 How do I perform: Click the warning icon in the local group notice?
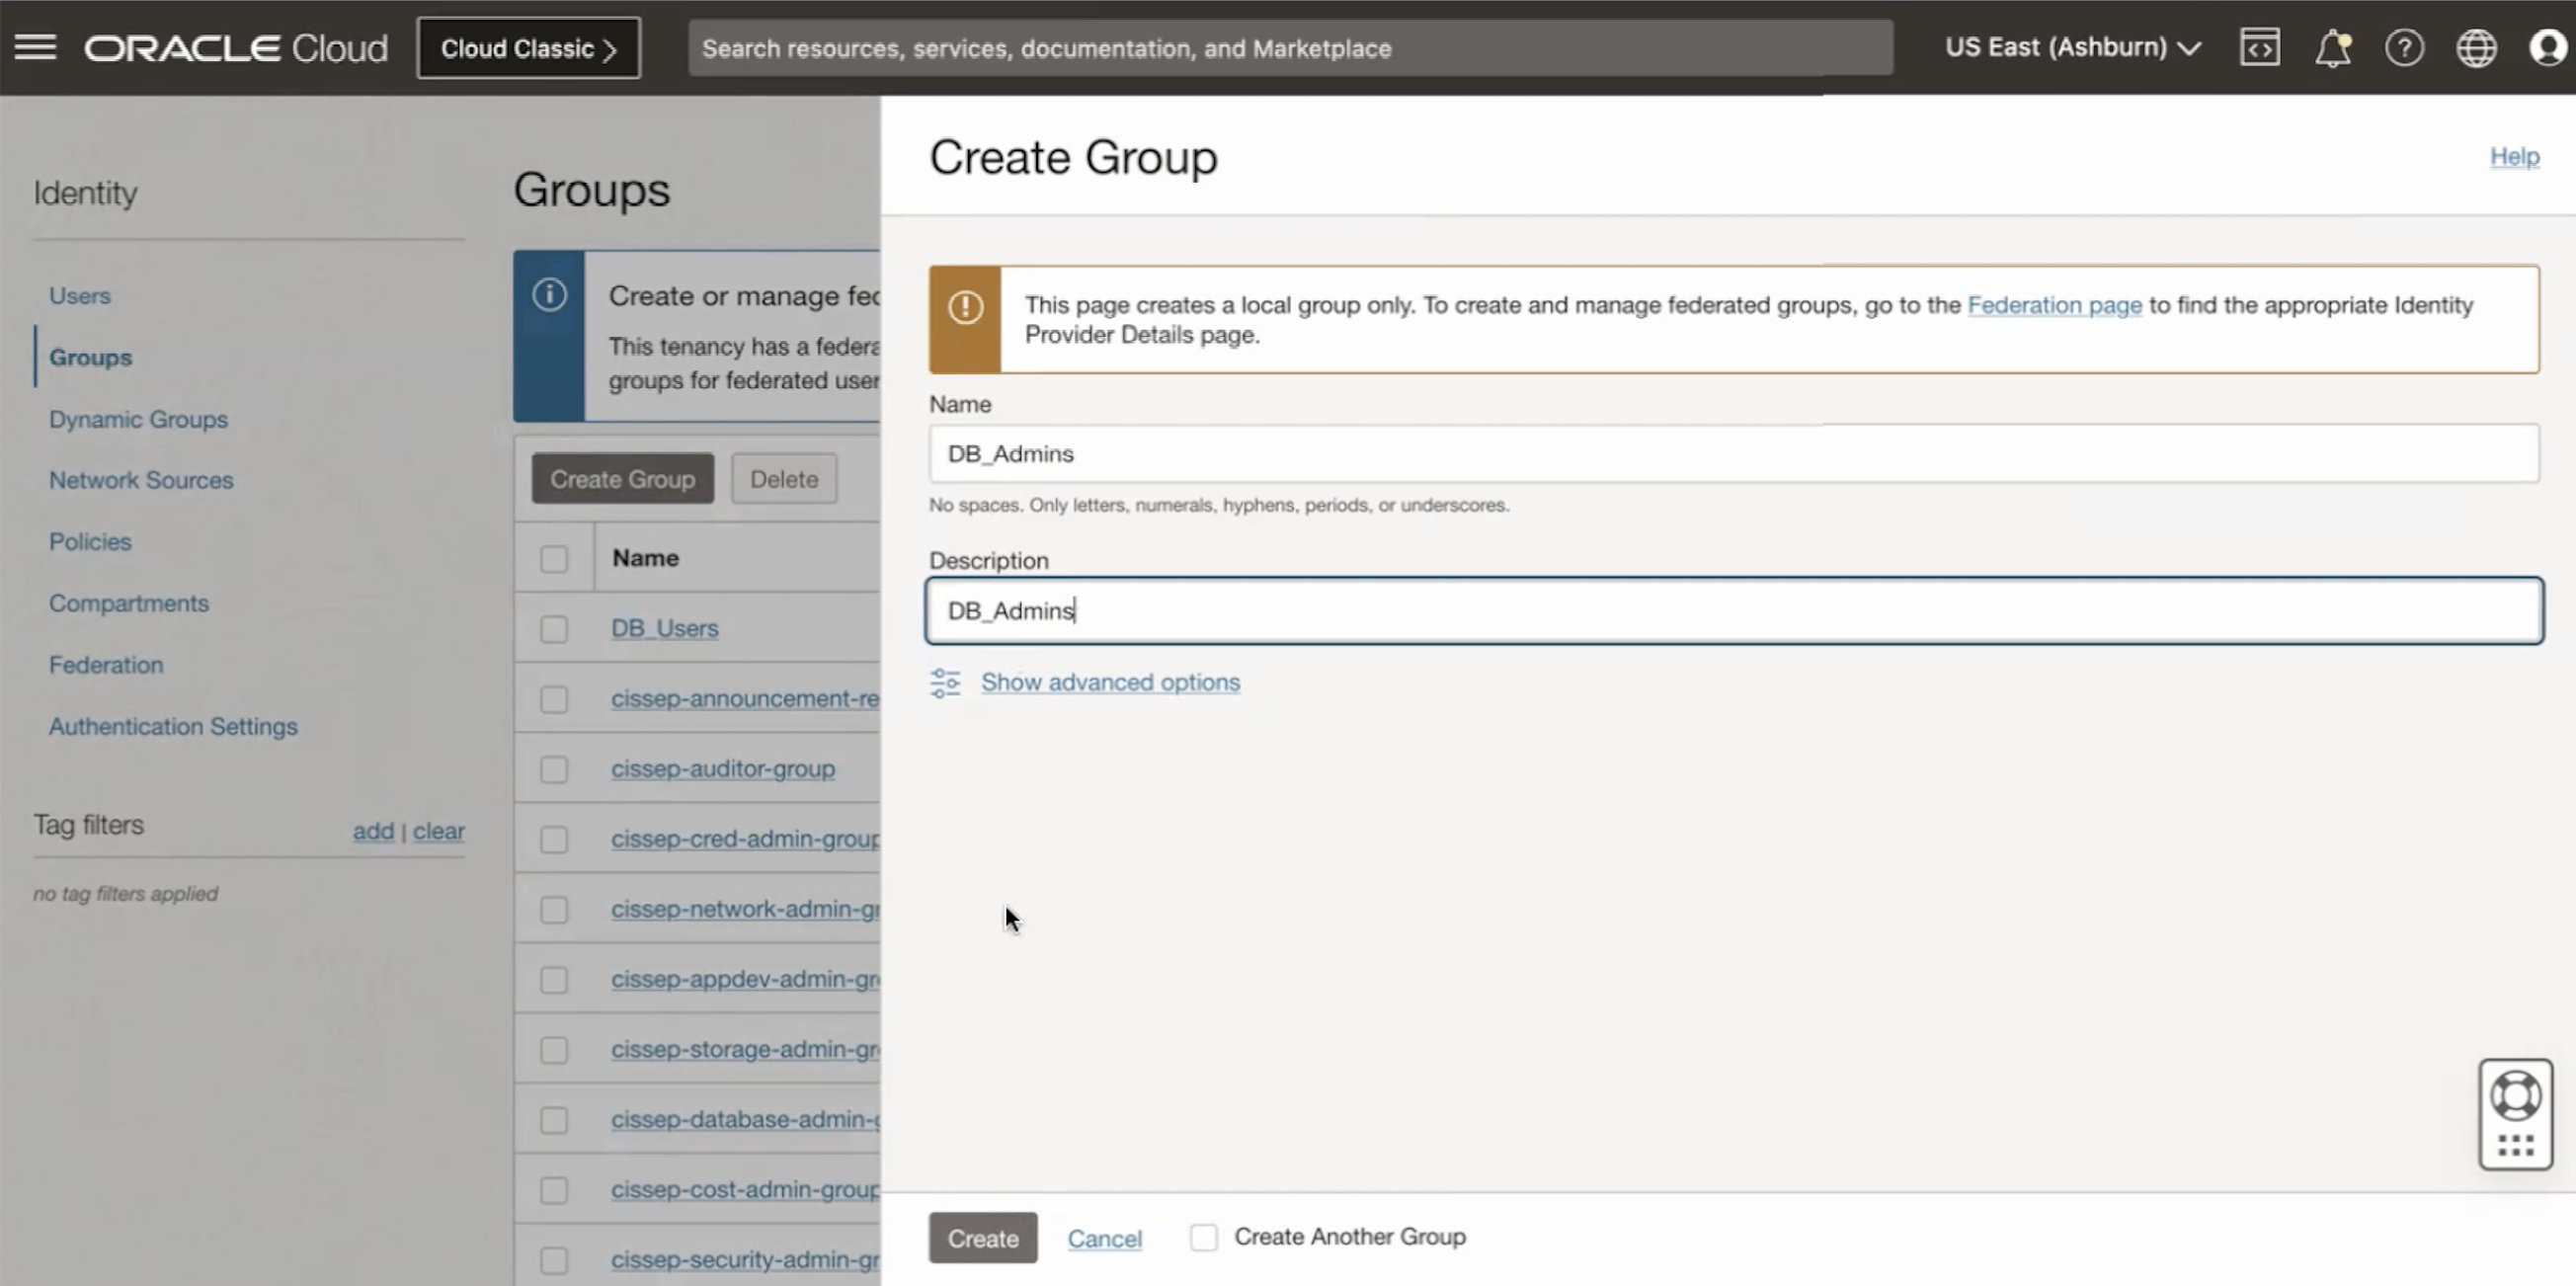pyautogui.click(x=965, y=308)
